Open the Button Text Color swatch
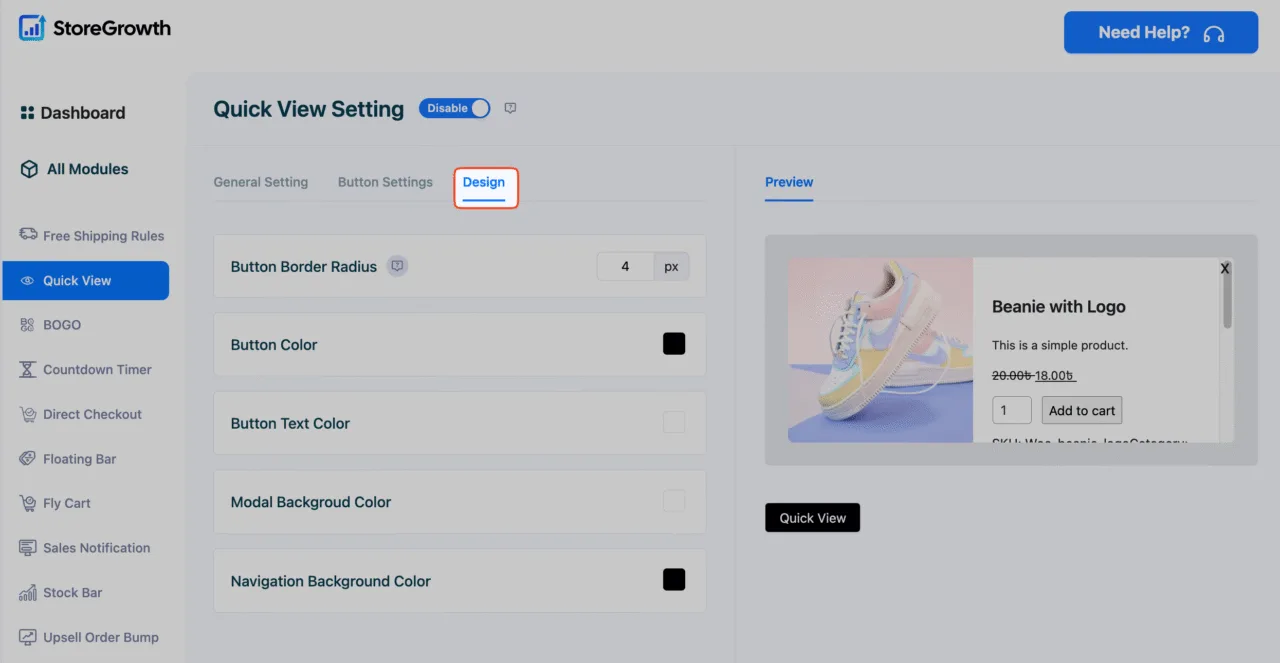 (x=674, y=422)
